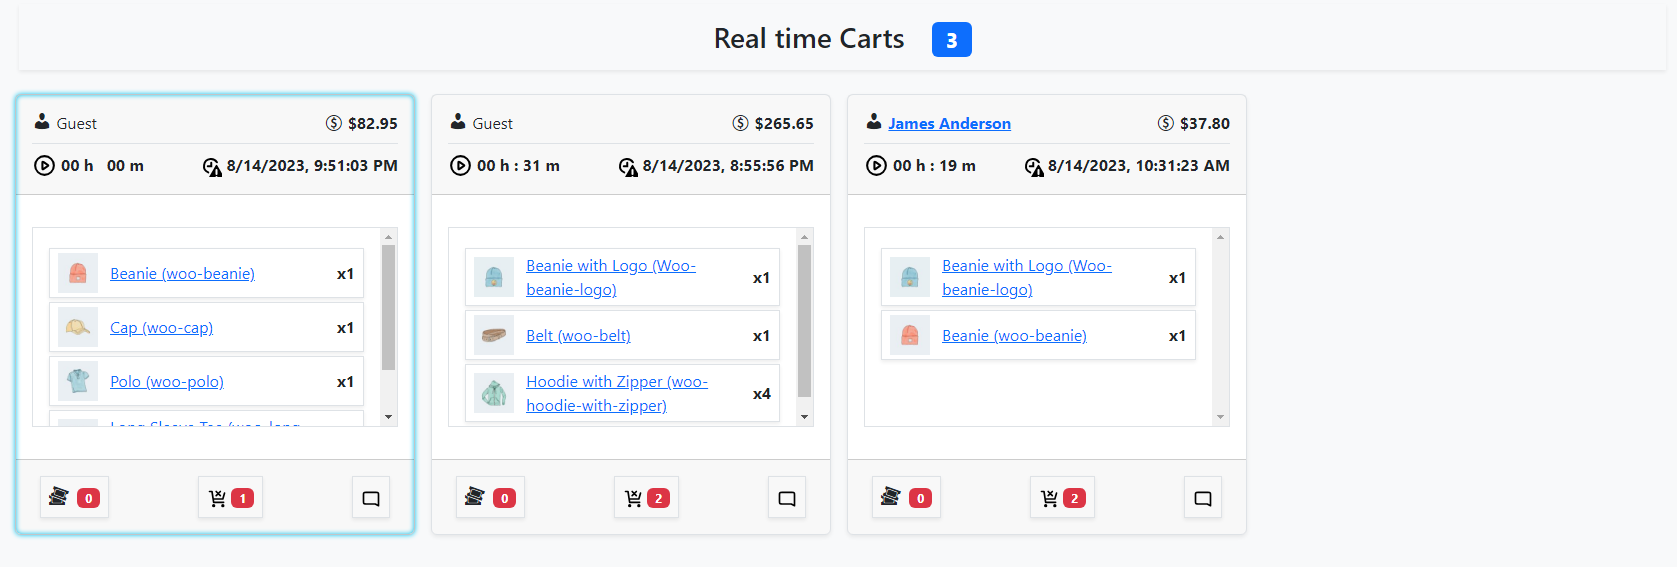Open Belt (woo-belt) product link
Image resolution: width=1677 pixels, height=567 pixels.
pos(578,336)
